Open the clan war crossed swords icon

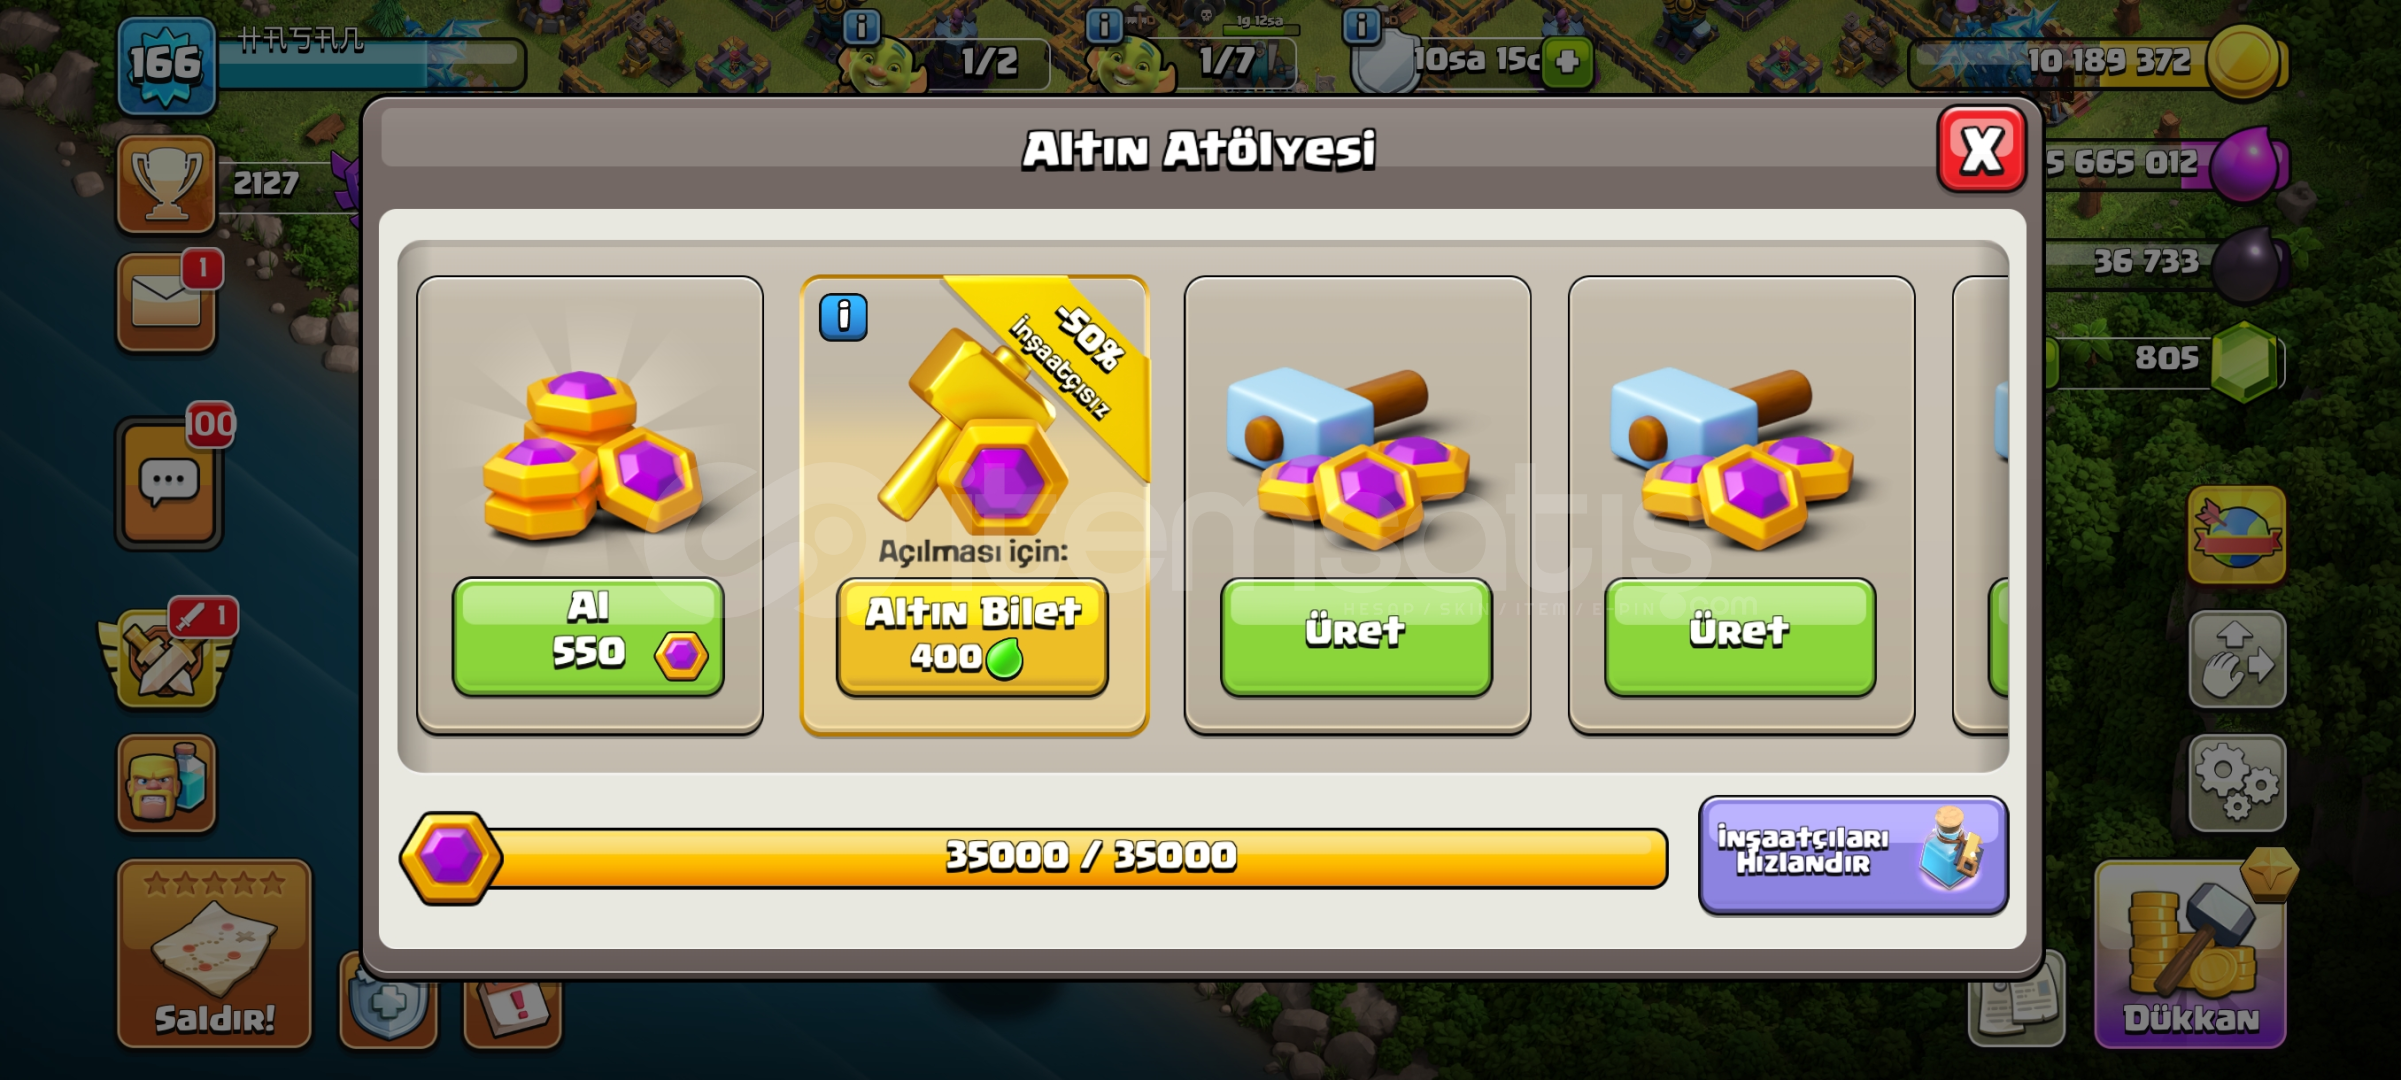pos(166,656)
